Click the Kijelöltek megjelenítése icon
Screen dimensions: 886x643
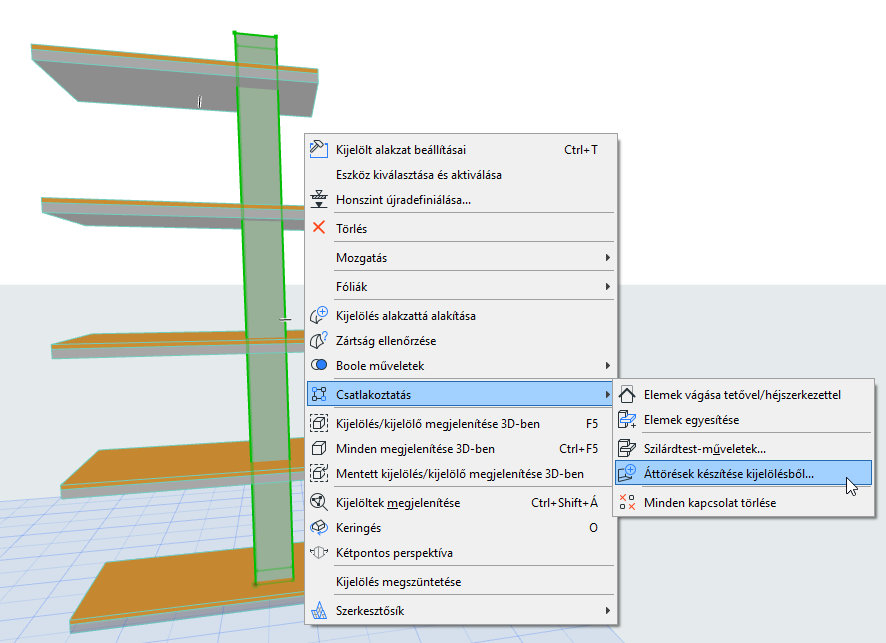[319, 502]
